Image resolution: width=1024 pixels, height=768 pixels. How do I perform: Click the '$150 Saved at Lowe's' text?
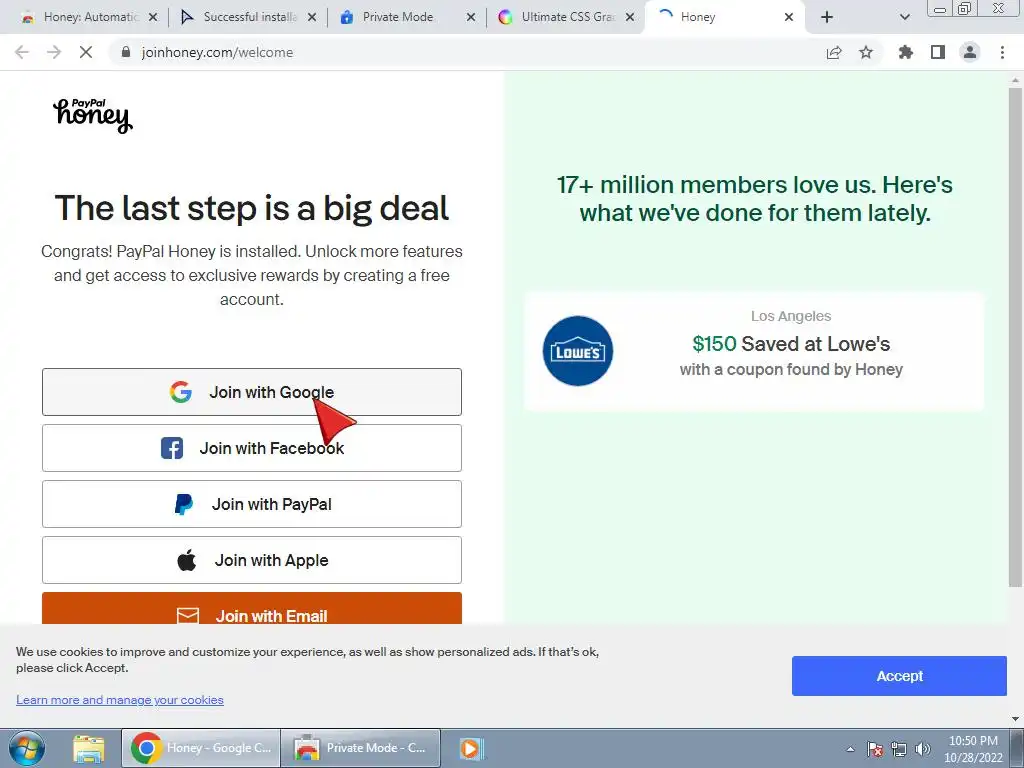791,344
